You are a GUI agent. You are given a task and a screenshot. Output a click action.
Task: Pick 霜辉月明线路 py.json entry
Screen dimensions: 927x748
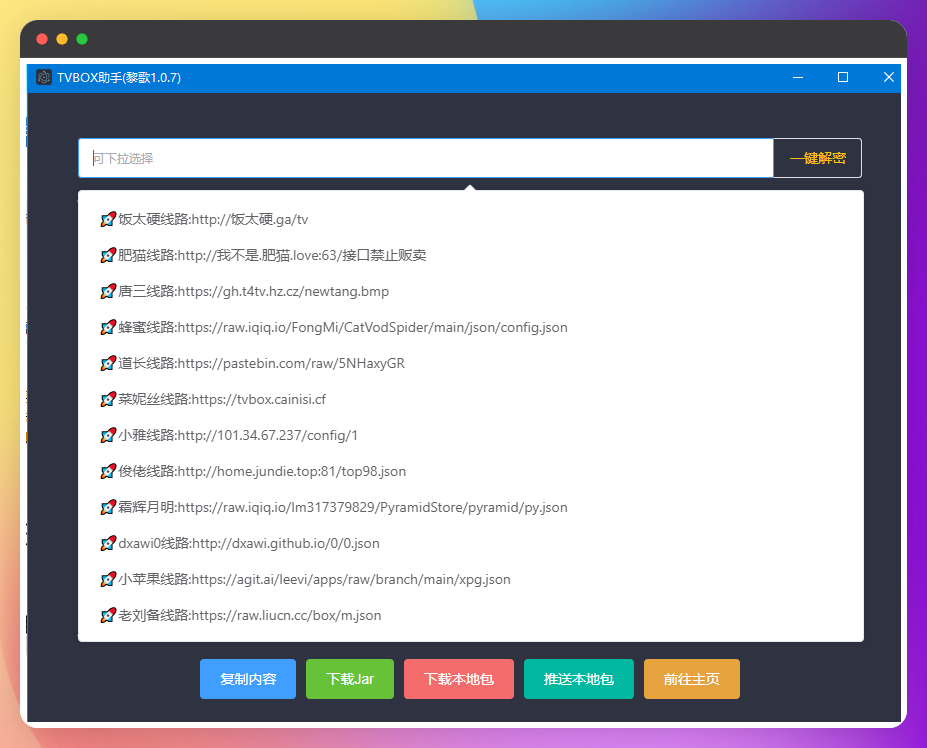pyautogui.click(x=342, y=508)
